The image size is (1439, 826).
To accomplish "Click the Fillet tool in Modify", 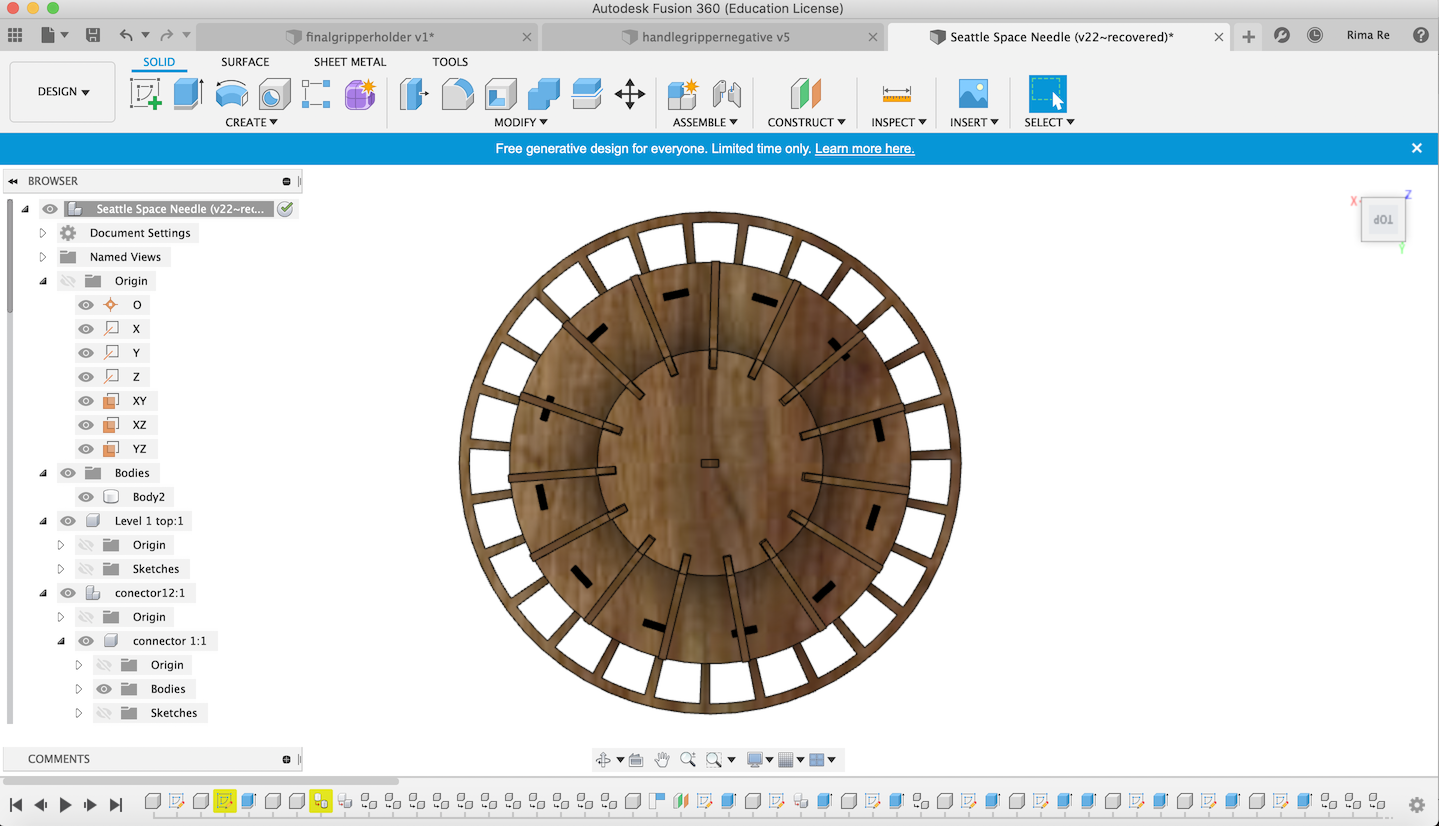I will point(457,94).
